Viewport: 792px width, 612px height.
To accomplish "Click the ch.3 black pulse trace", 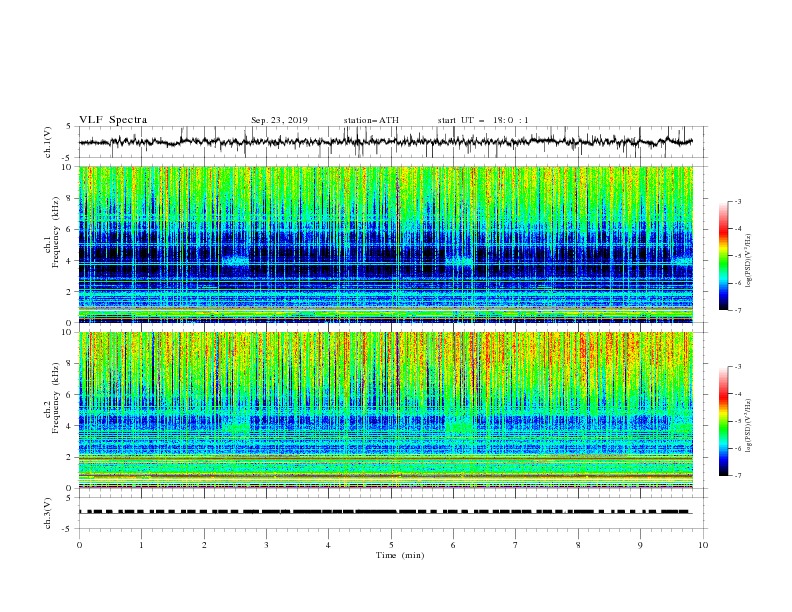I will (386, 512).
